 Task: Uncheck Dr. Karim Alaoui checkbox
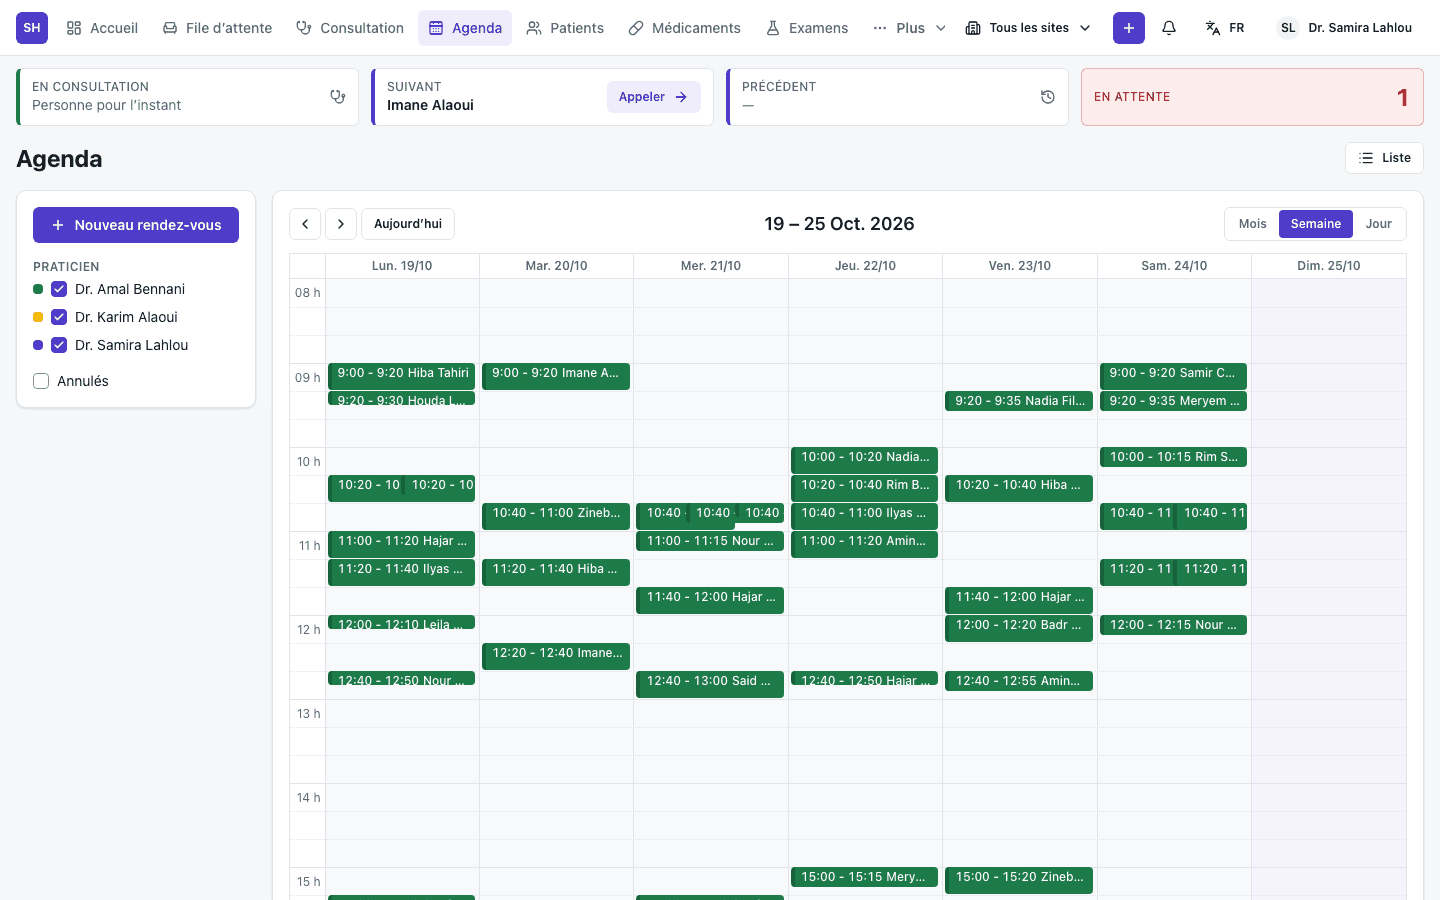[59, 317]
